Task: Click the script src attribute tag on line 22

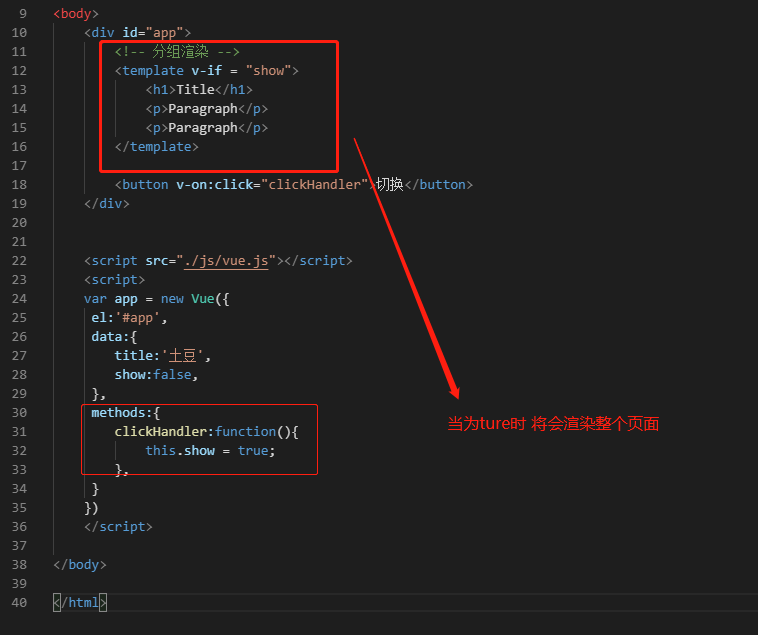Action: click(219, 261)
